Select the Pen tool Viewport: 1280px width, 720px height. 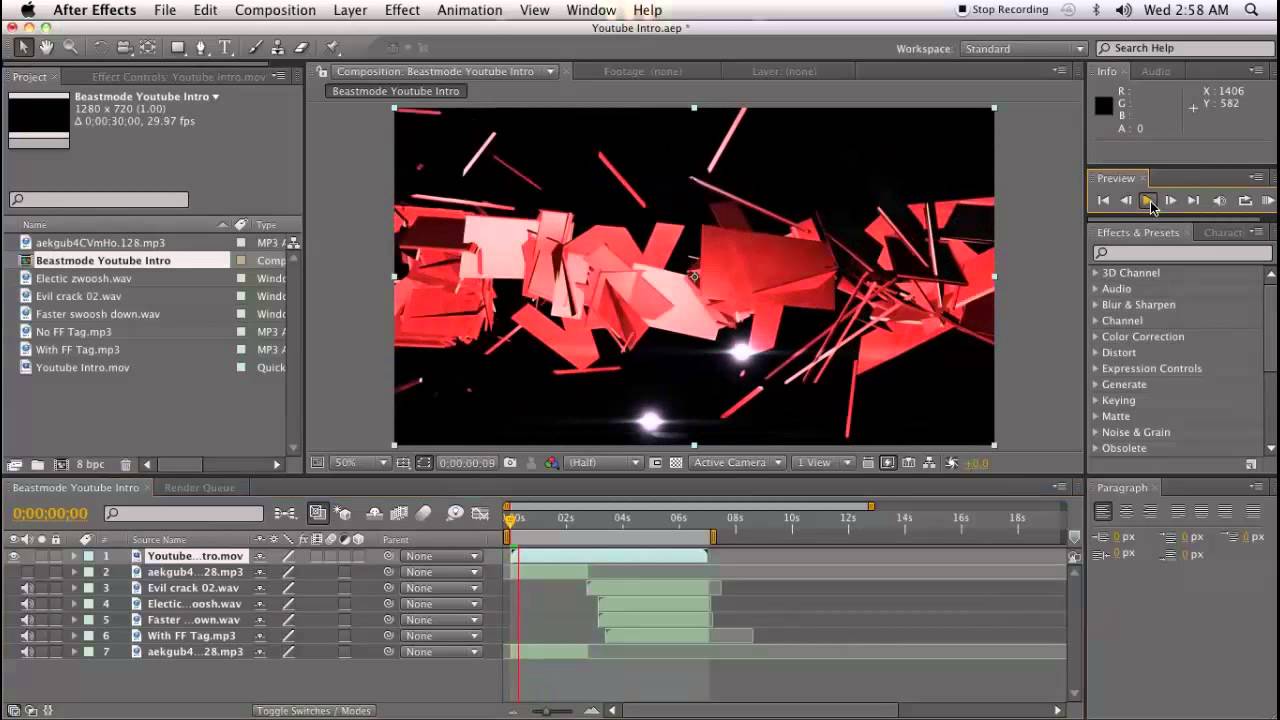pos(201,47)
